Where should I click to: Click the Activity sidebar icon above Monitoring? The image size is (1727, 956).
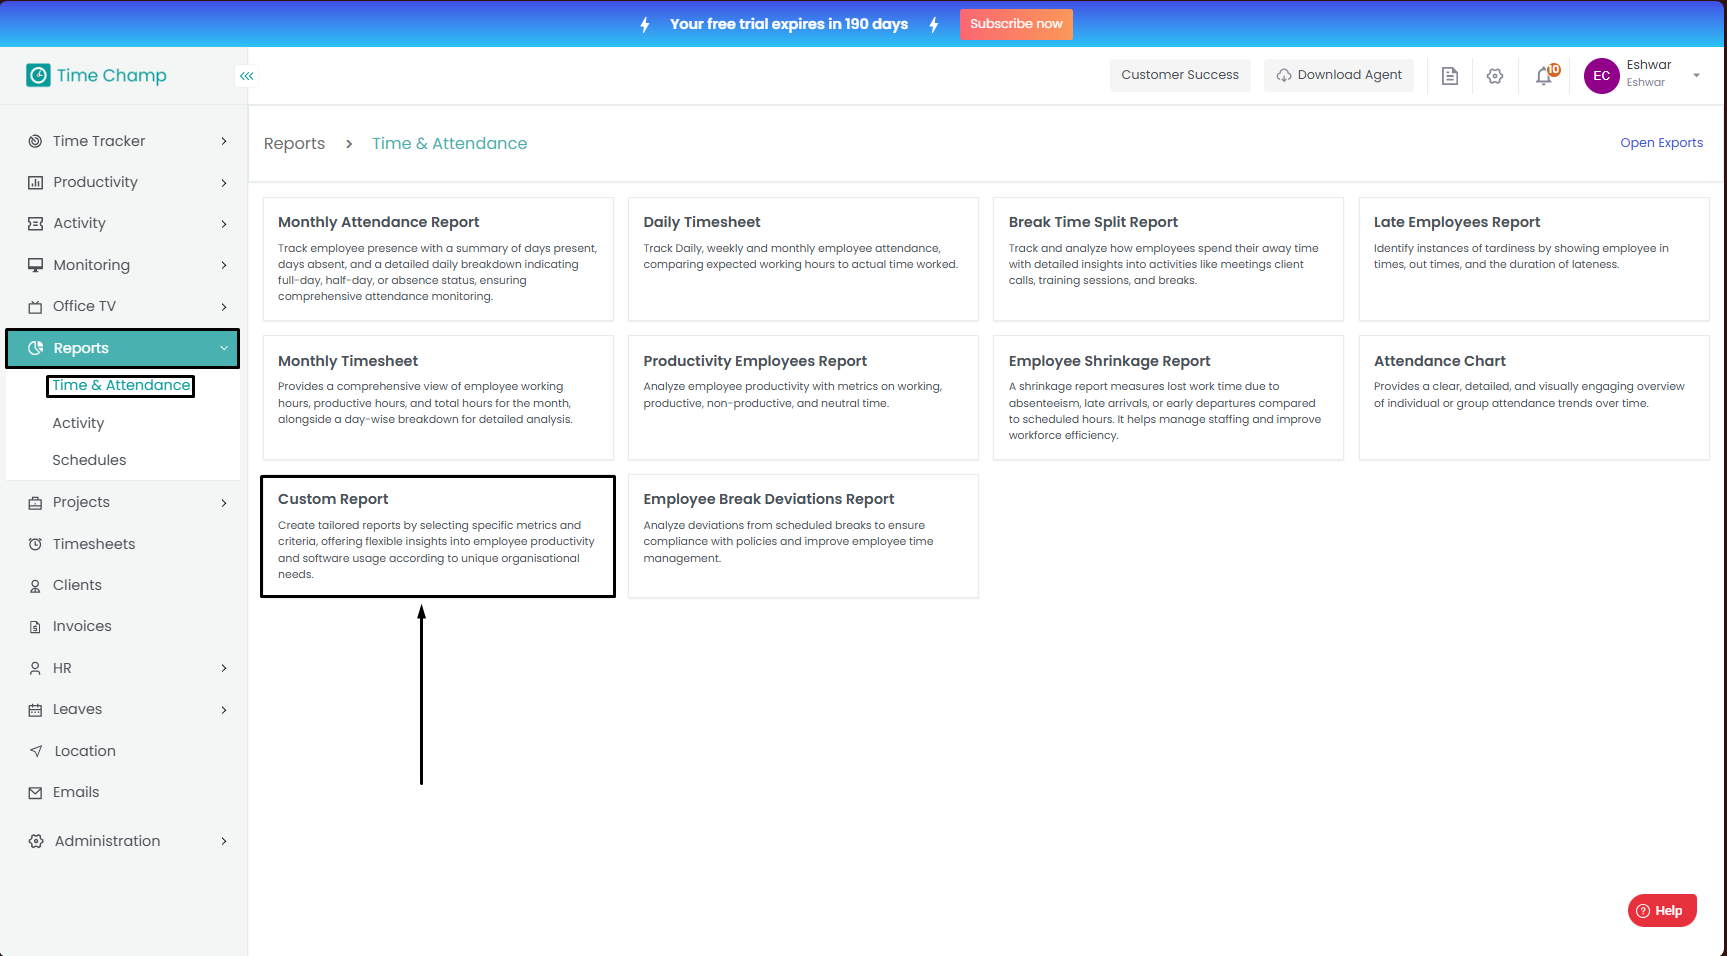(35, 223)
